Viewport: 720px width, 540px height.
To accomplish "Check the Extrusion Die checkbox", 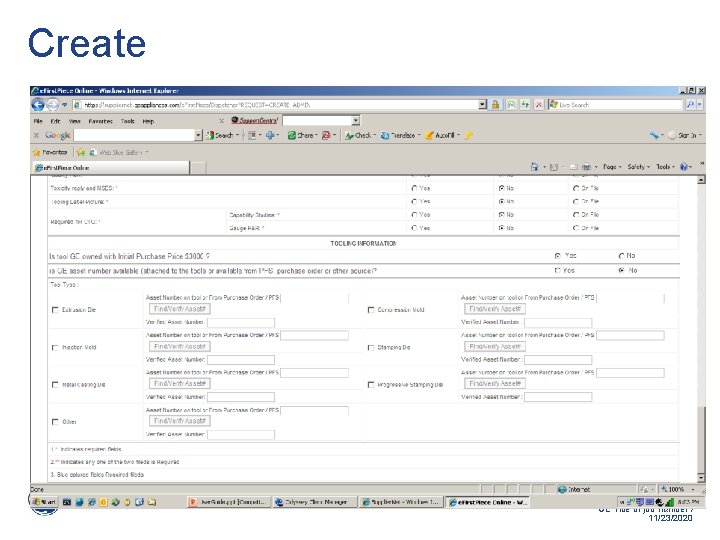I will (55, 310).
